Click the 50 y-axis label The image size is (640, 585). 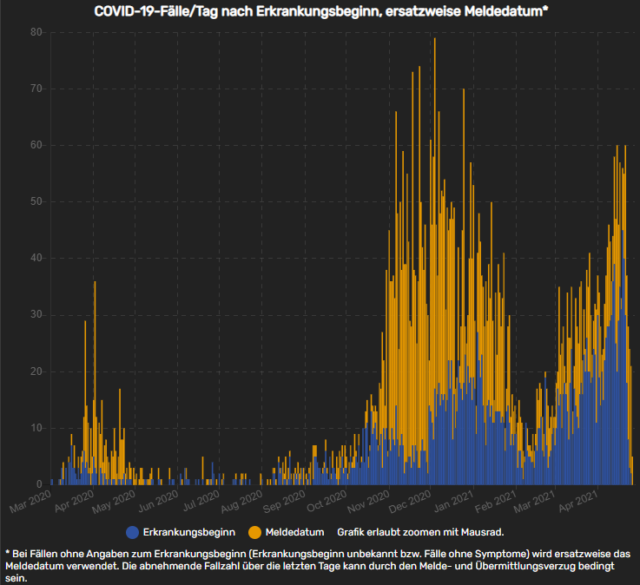pos(36,201)
